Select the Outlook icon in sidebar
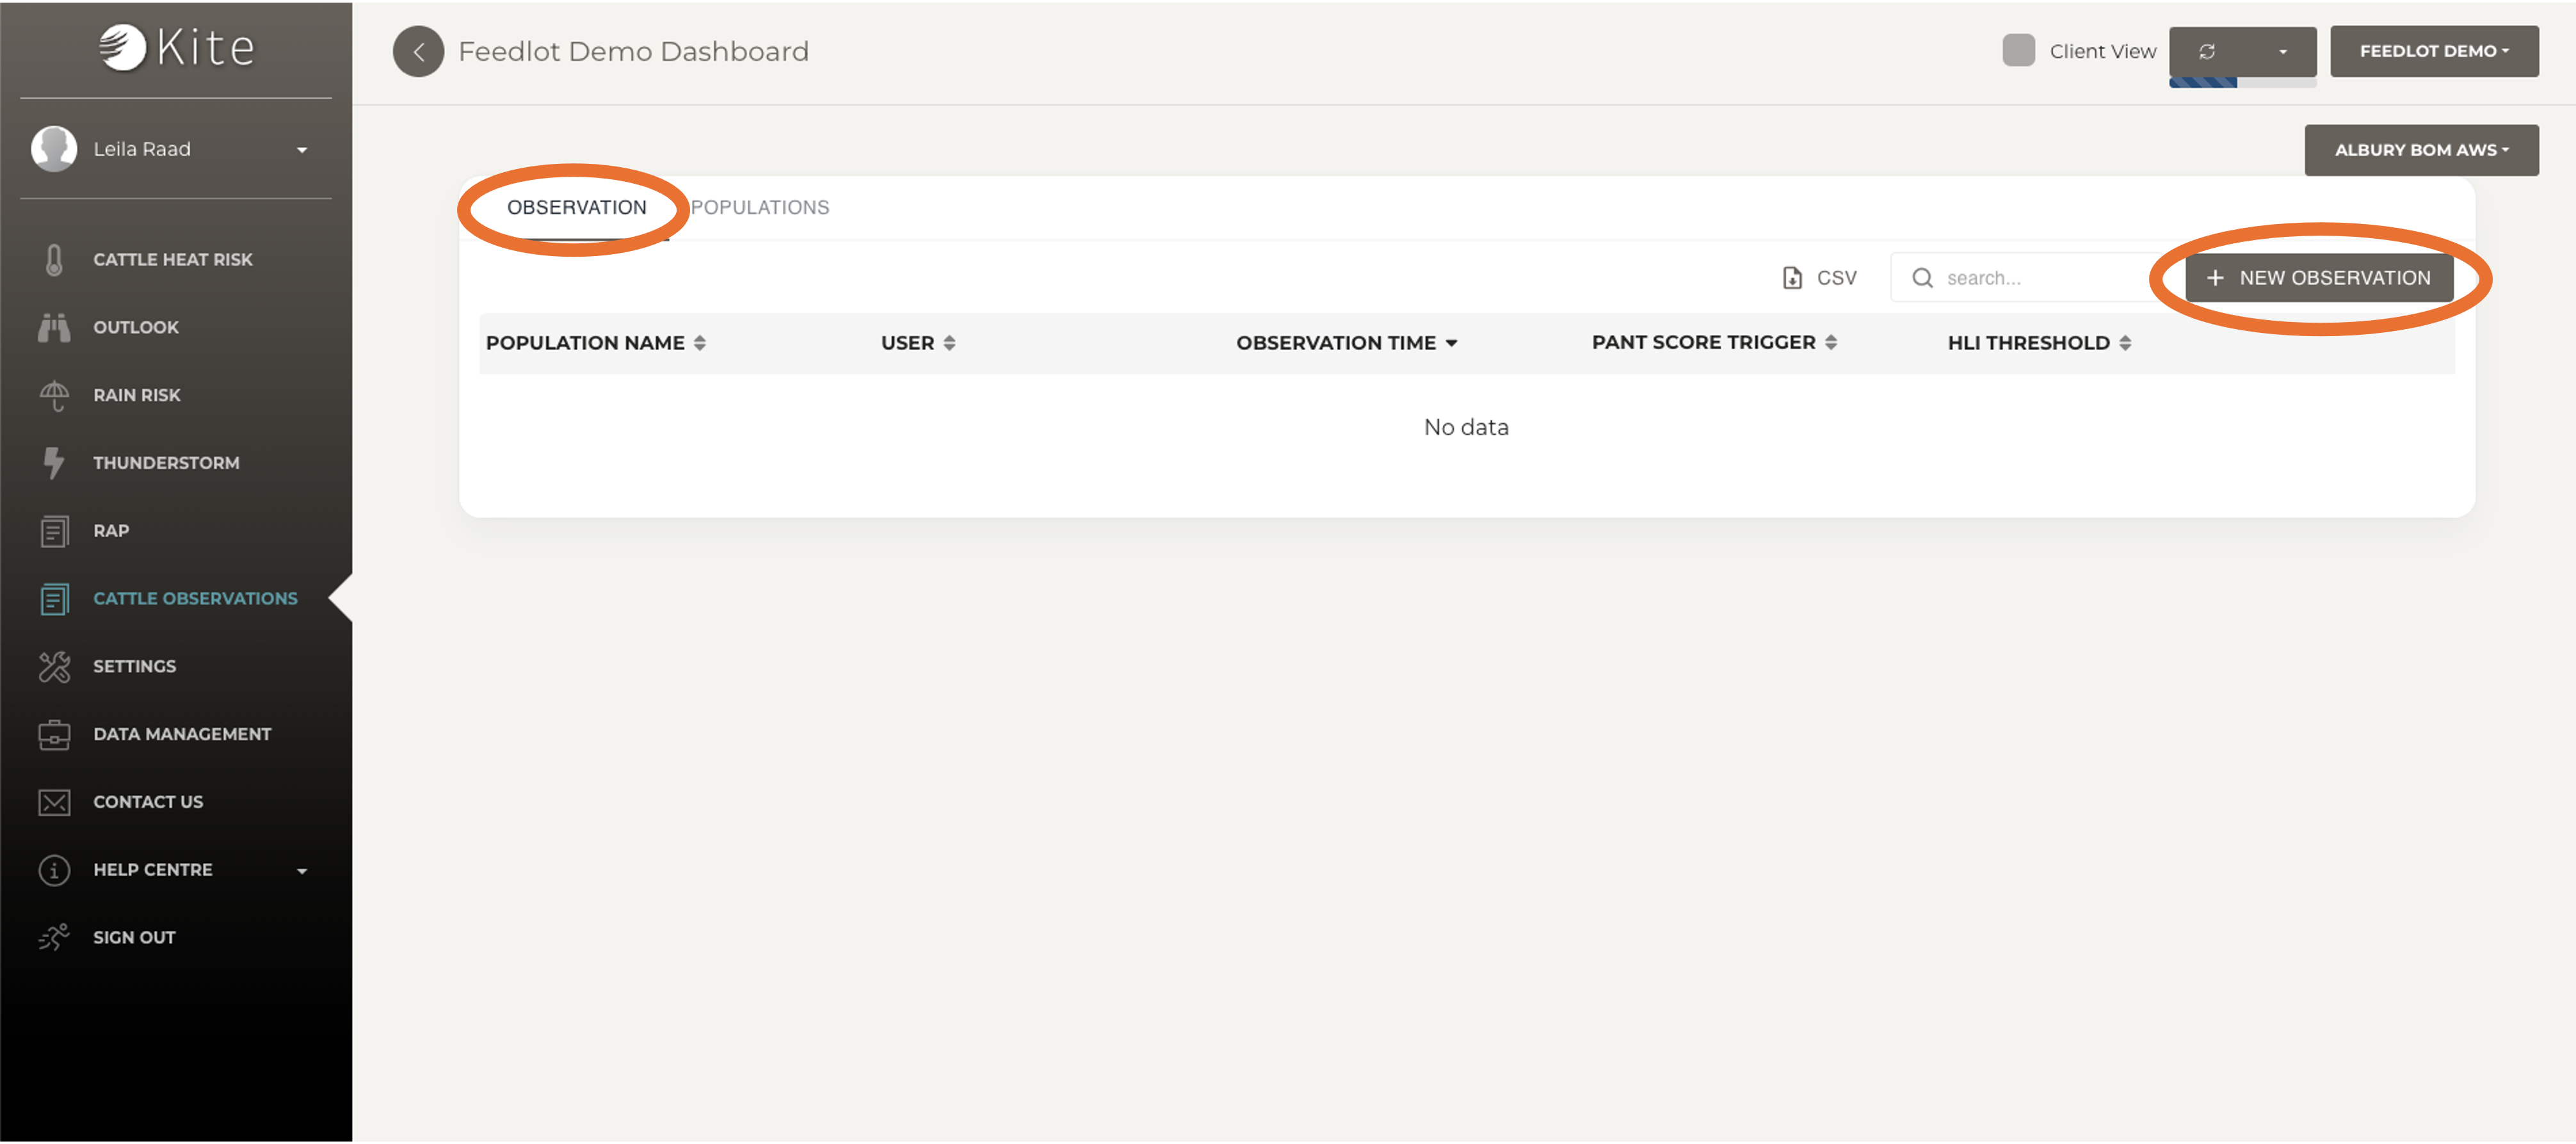 pyautogui.click(x=54, y=325)
